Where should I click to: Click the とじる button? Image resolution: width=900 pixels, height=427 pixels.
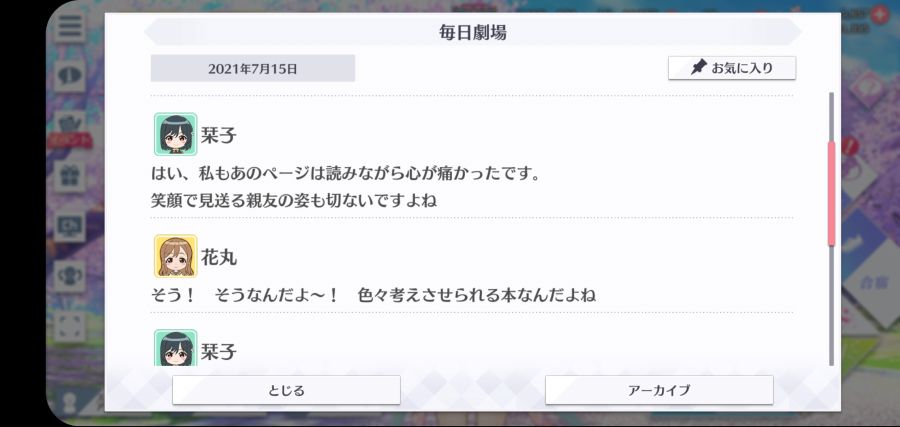pyautogui.click(x=286, y=390)
